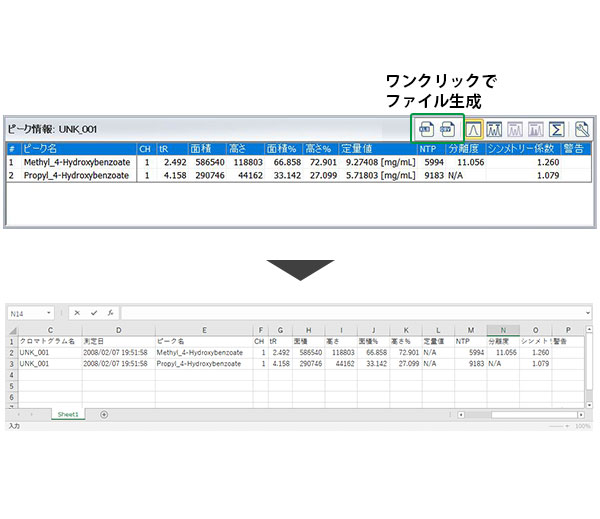Image resolution: width=600 pixels, height=519 pixels.
Task: Click the 分離度 column header in peak table
Action: tap(466, 149)
